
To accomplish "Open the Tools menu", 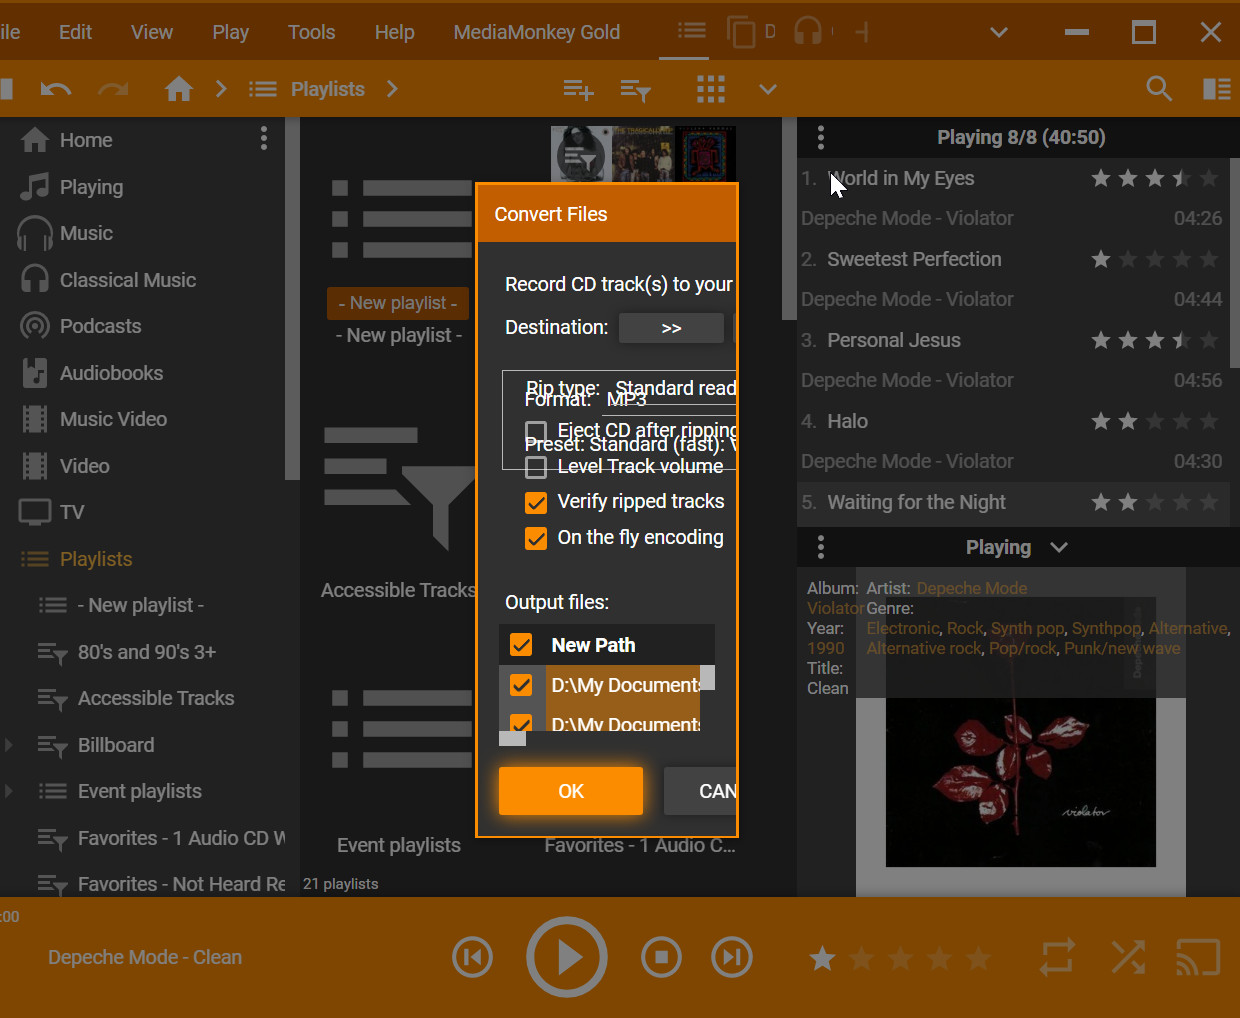I will (311, 32).
